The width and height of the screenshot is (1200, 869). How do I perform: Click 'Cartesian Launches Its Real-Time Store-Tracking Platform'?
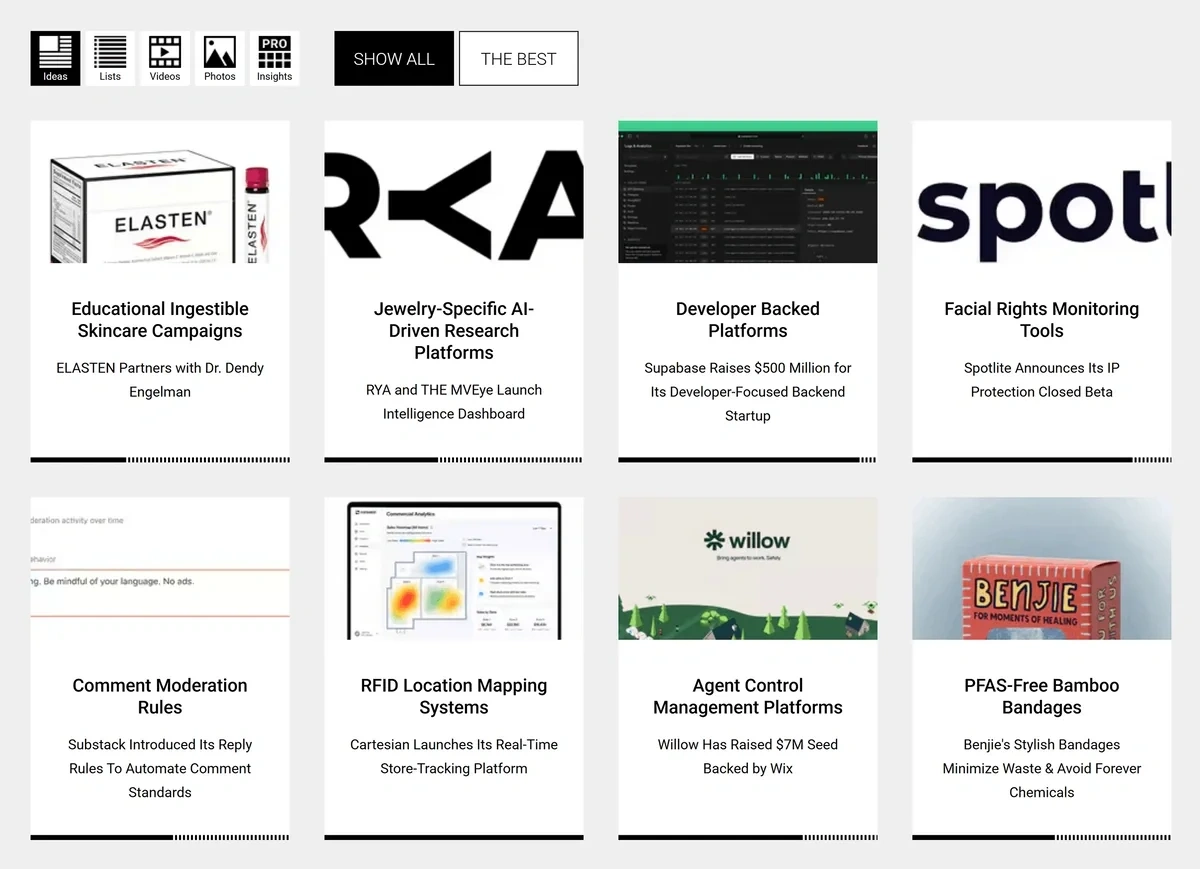[x=454, y=756]
